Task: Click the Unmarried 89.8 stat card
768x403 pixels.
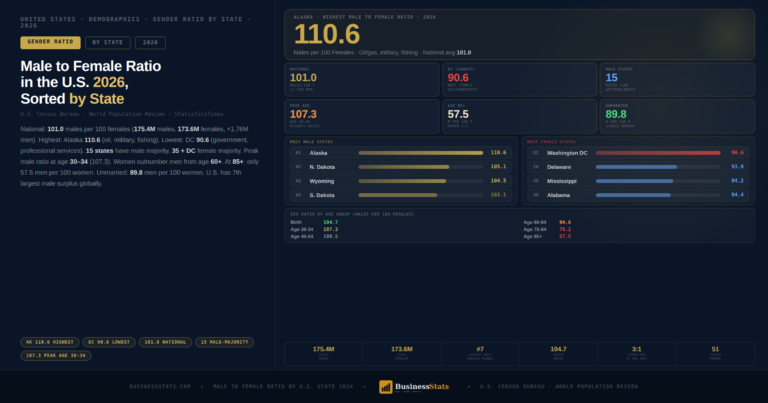Action: (x=677, y=116)
